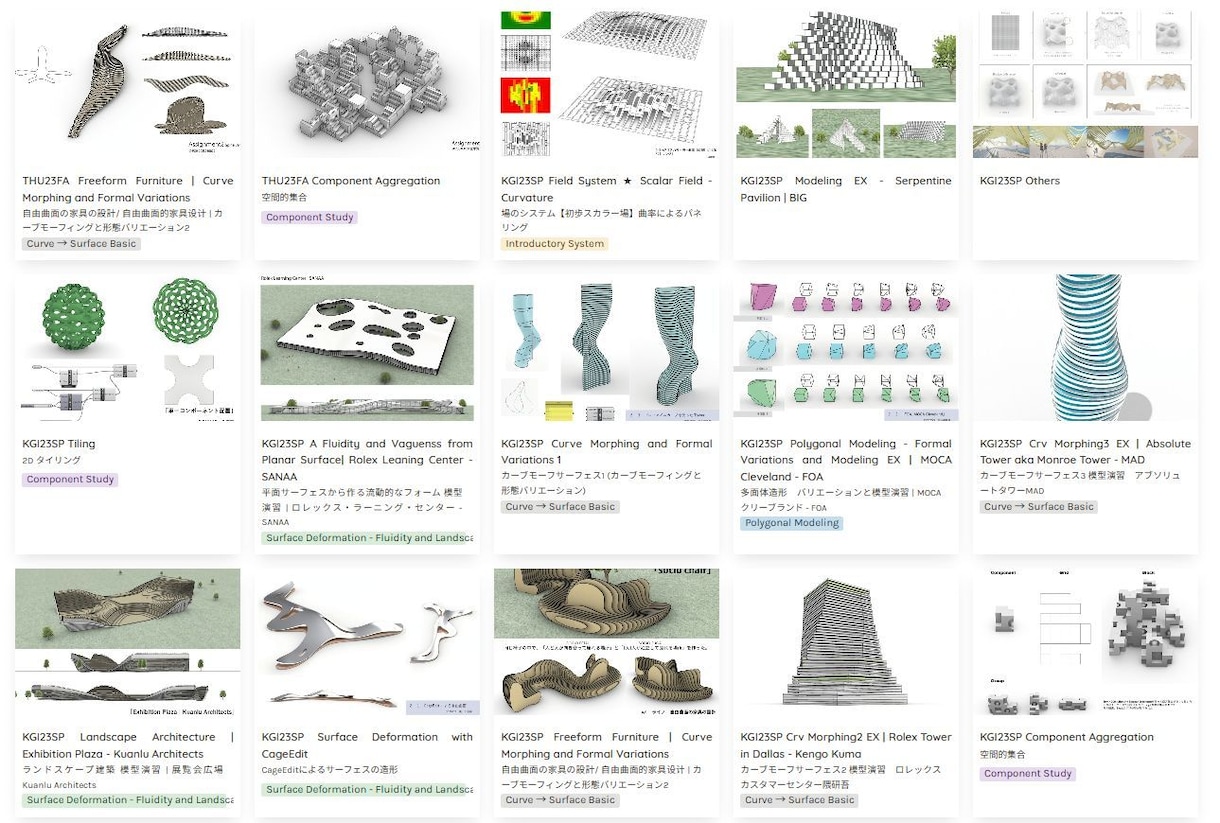Select Surface Deformation tag on Rolex Learning Center card
The width and height of the screenshot is (1220, 823).
coord(367,538)
